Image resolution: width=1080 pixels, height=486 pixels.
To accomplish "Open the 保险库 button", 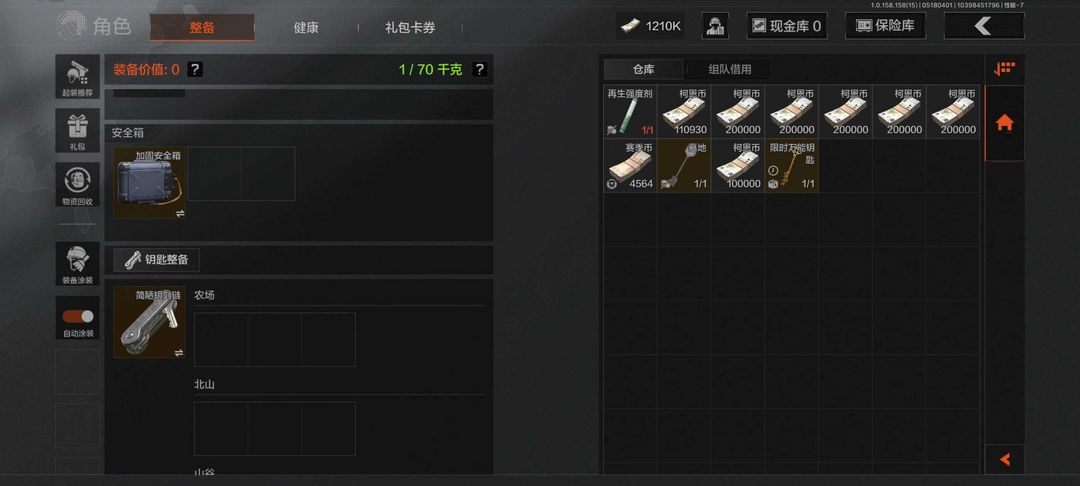I will click(x=885, y=26).
